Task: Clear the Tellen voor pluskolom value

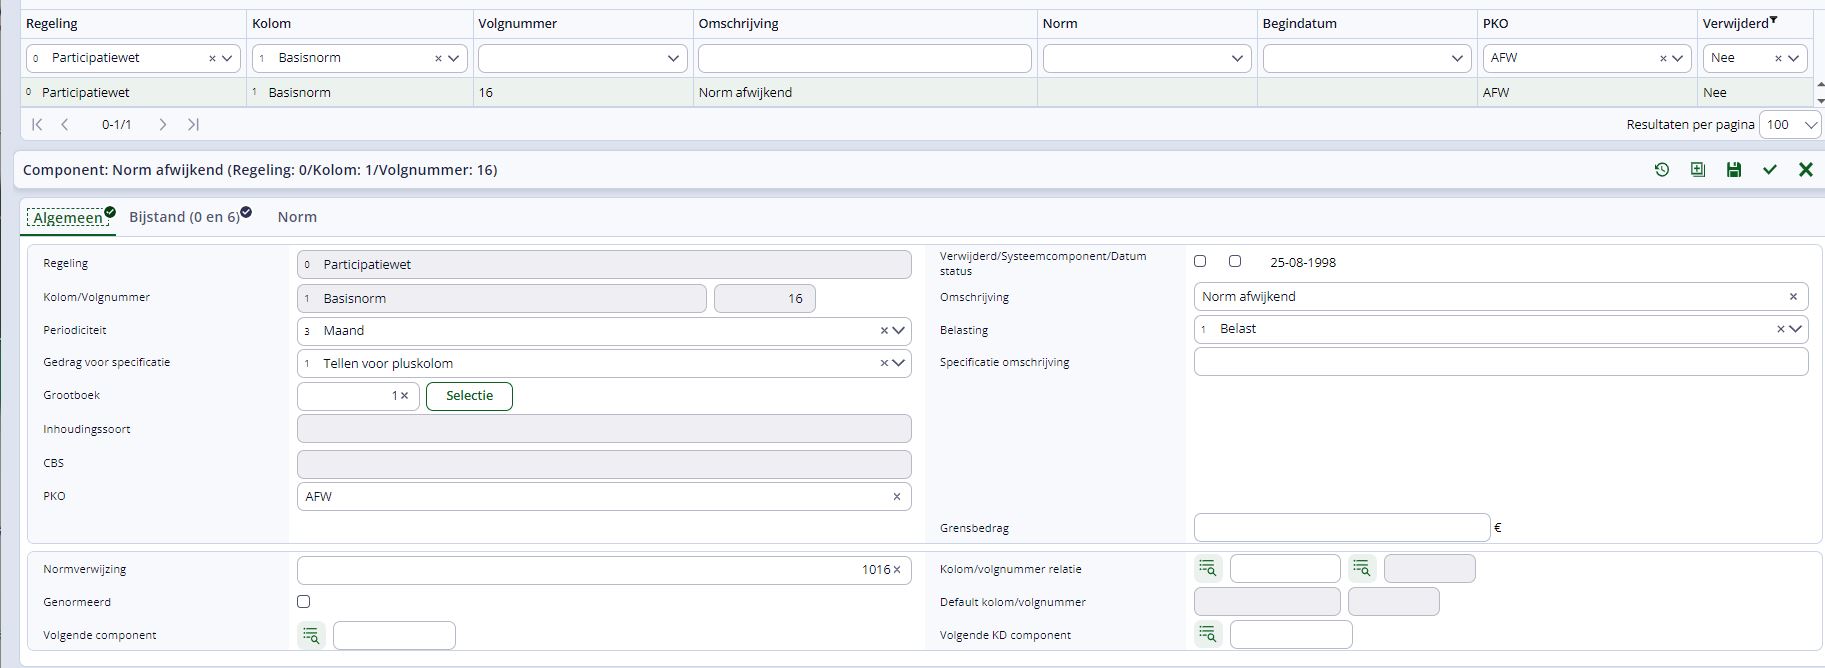Action: click(x=884, y=364)
